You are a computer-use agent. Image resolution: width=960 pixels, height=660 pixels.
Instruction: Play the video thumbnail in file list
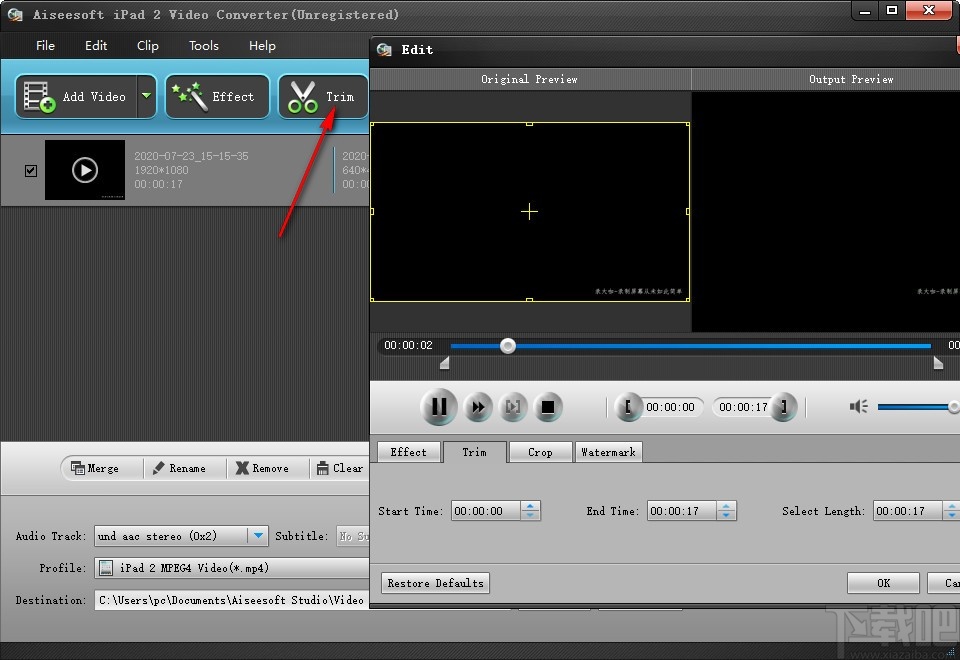(85, 170)
